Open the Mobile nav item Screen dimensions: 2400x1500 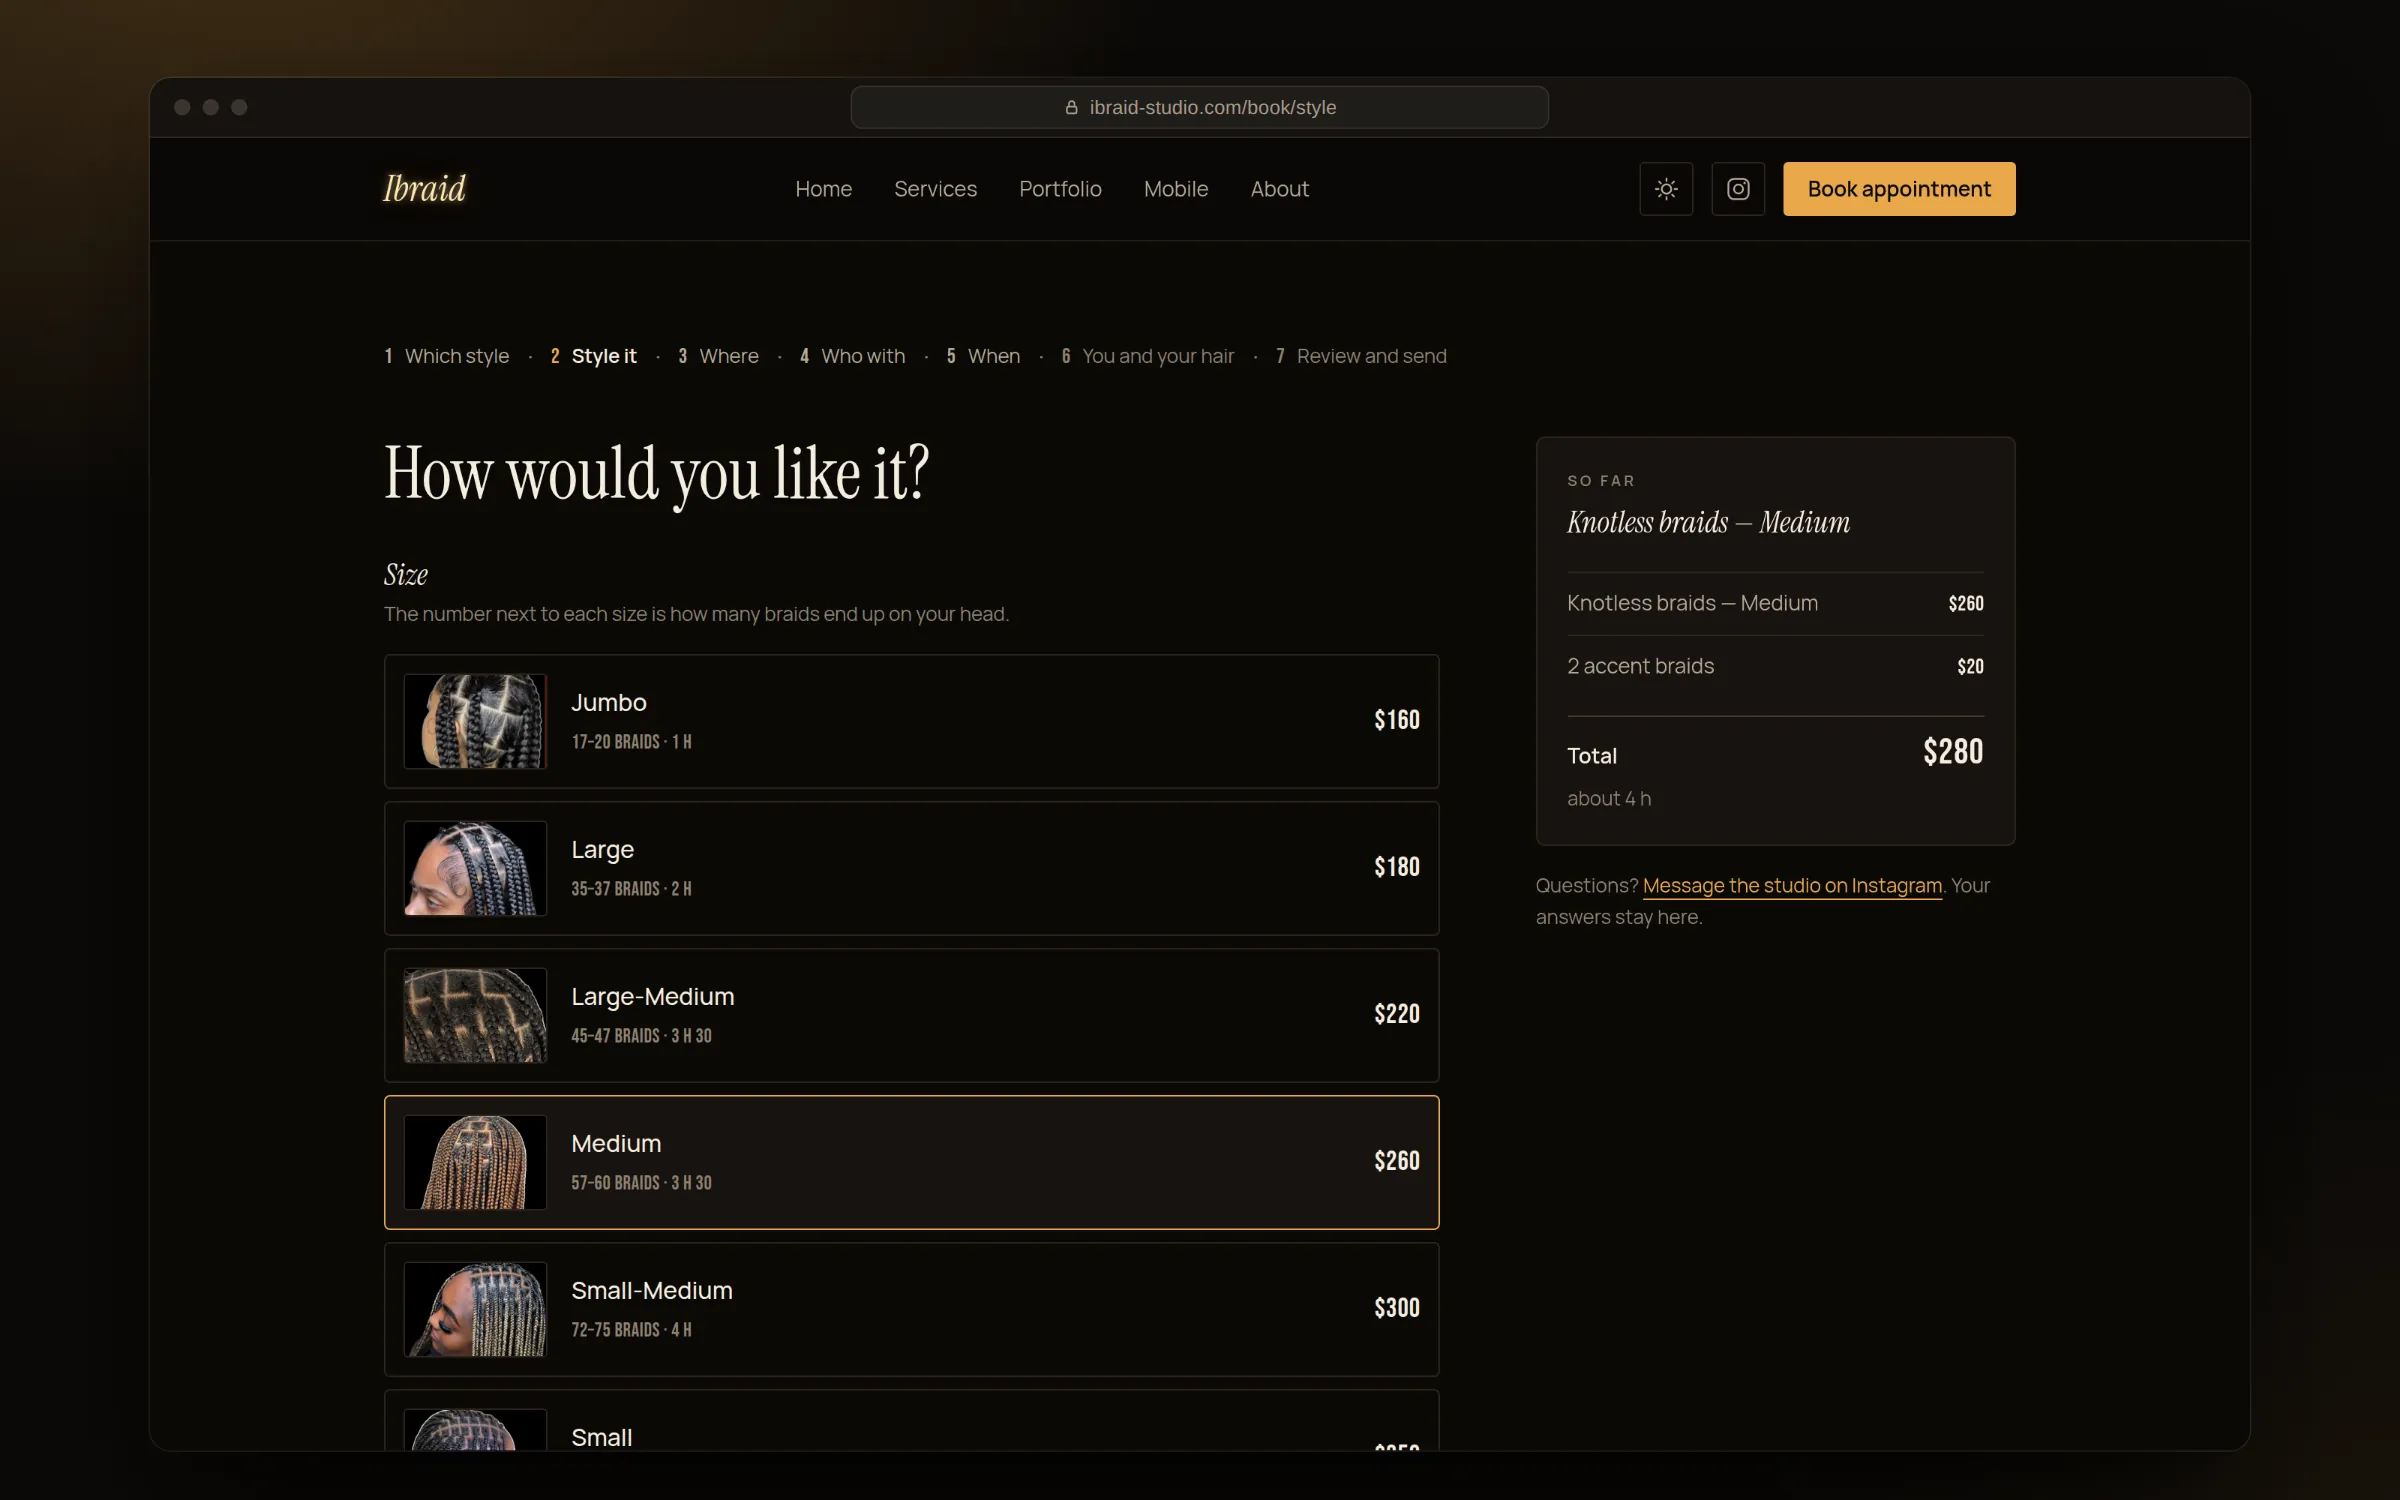click(x=1176, y=189)
